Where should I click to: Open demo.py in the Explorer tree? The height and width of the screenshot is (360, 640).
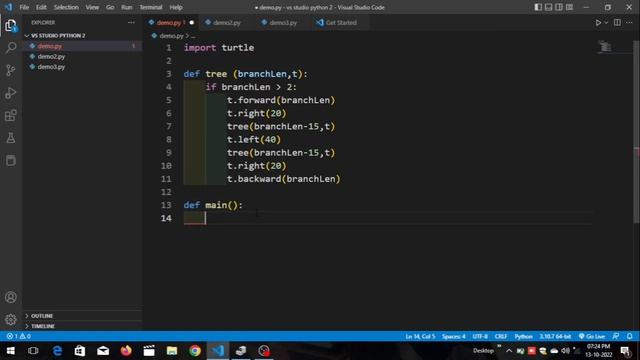click(50, 46)
